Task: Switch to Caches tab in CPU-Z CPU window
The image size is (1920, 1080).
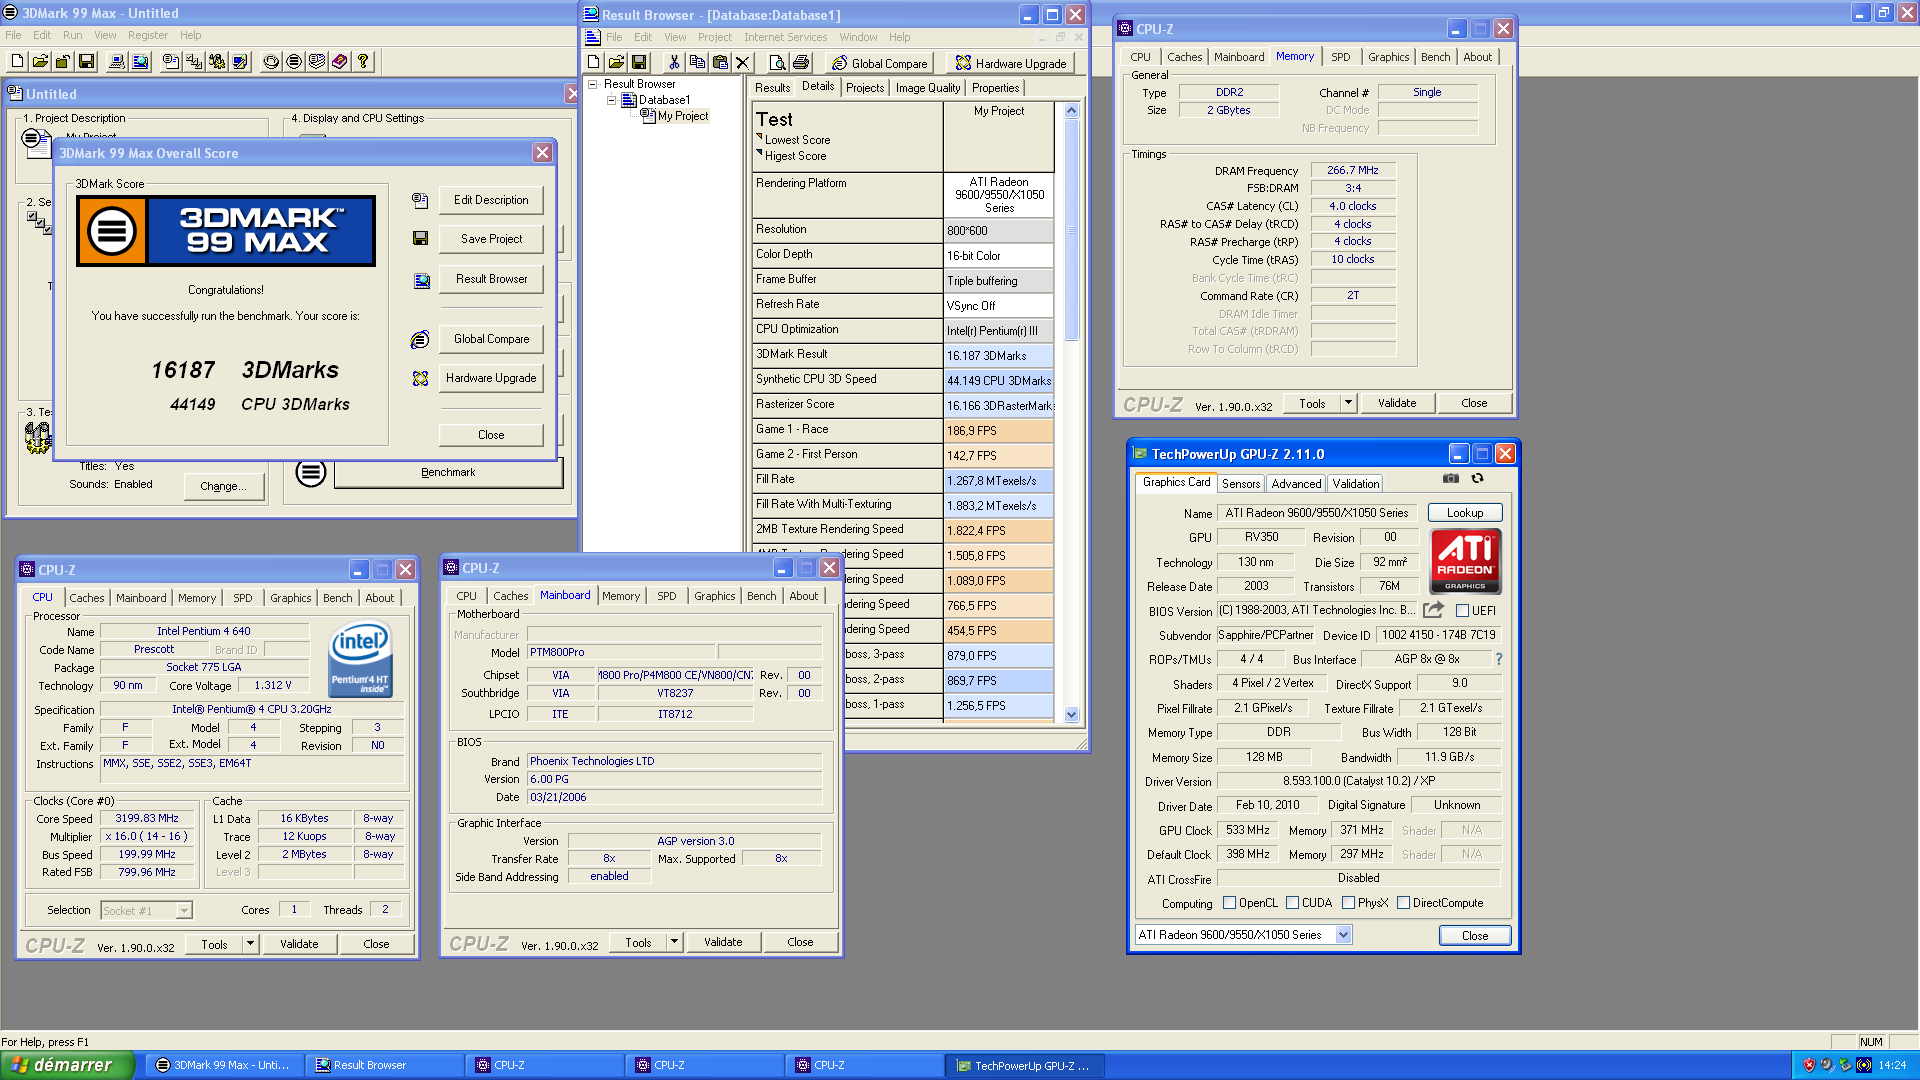Action: pyautogui.click(x=86, y=598)
